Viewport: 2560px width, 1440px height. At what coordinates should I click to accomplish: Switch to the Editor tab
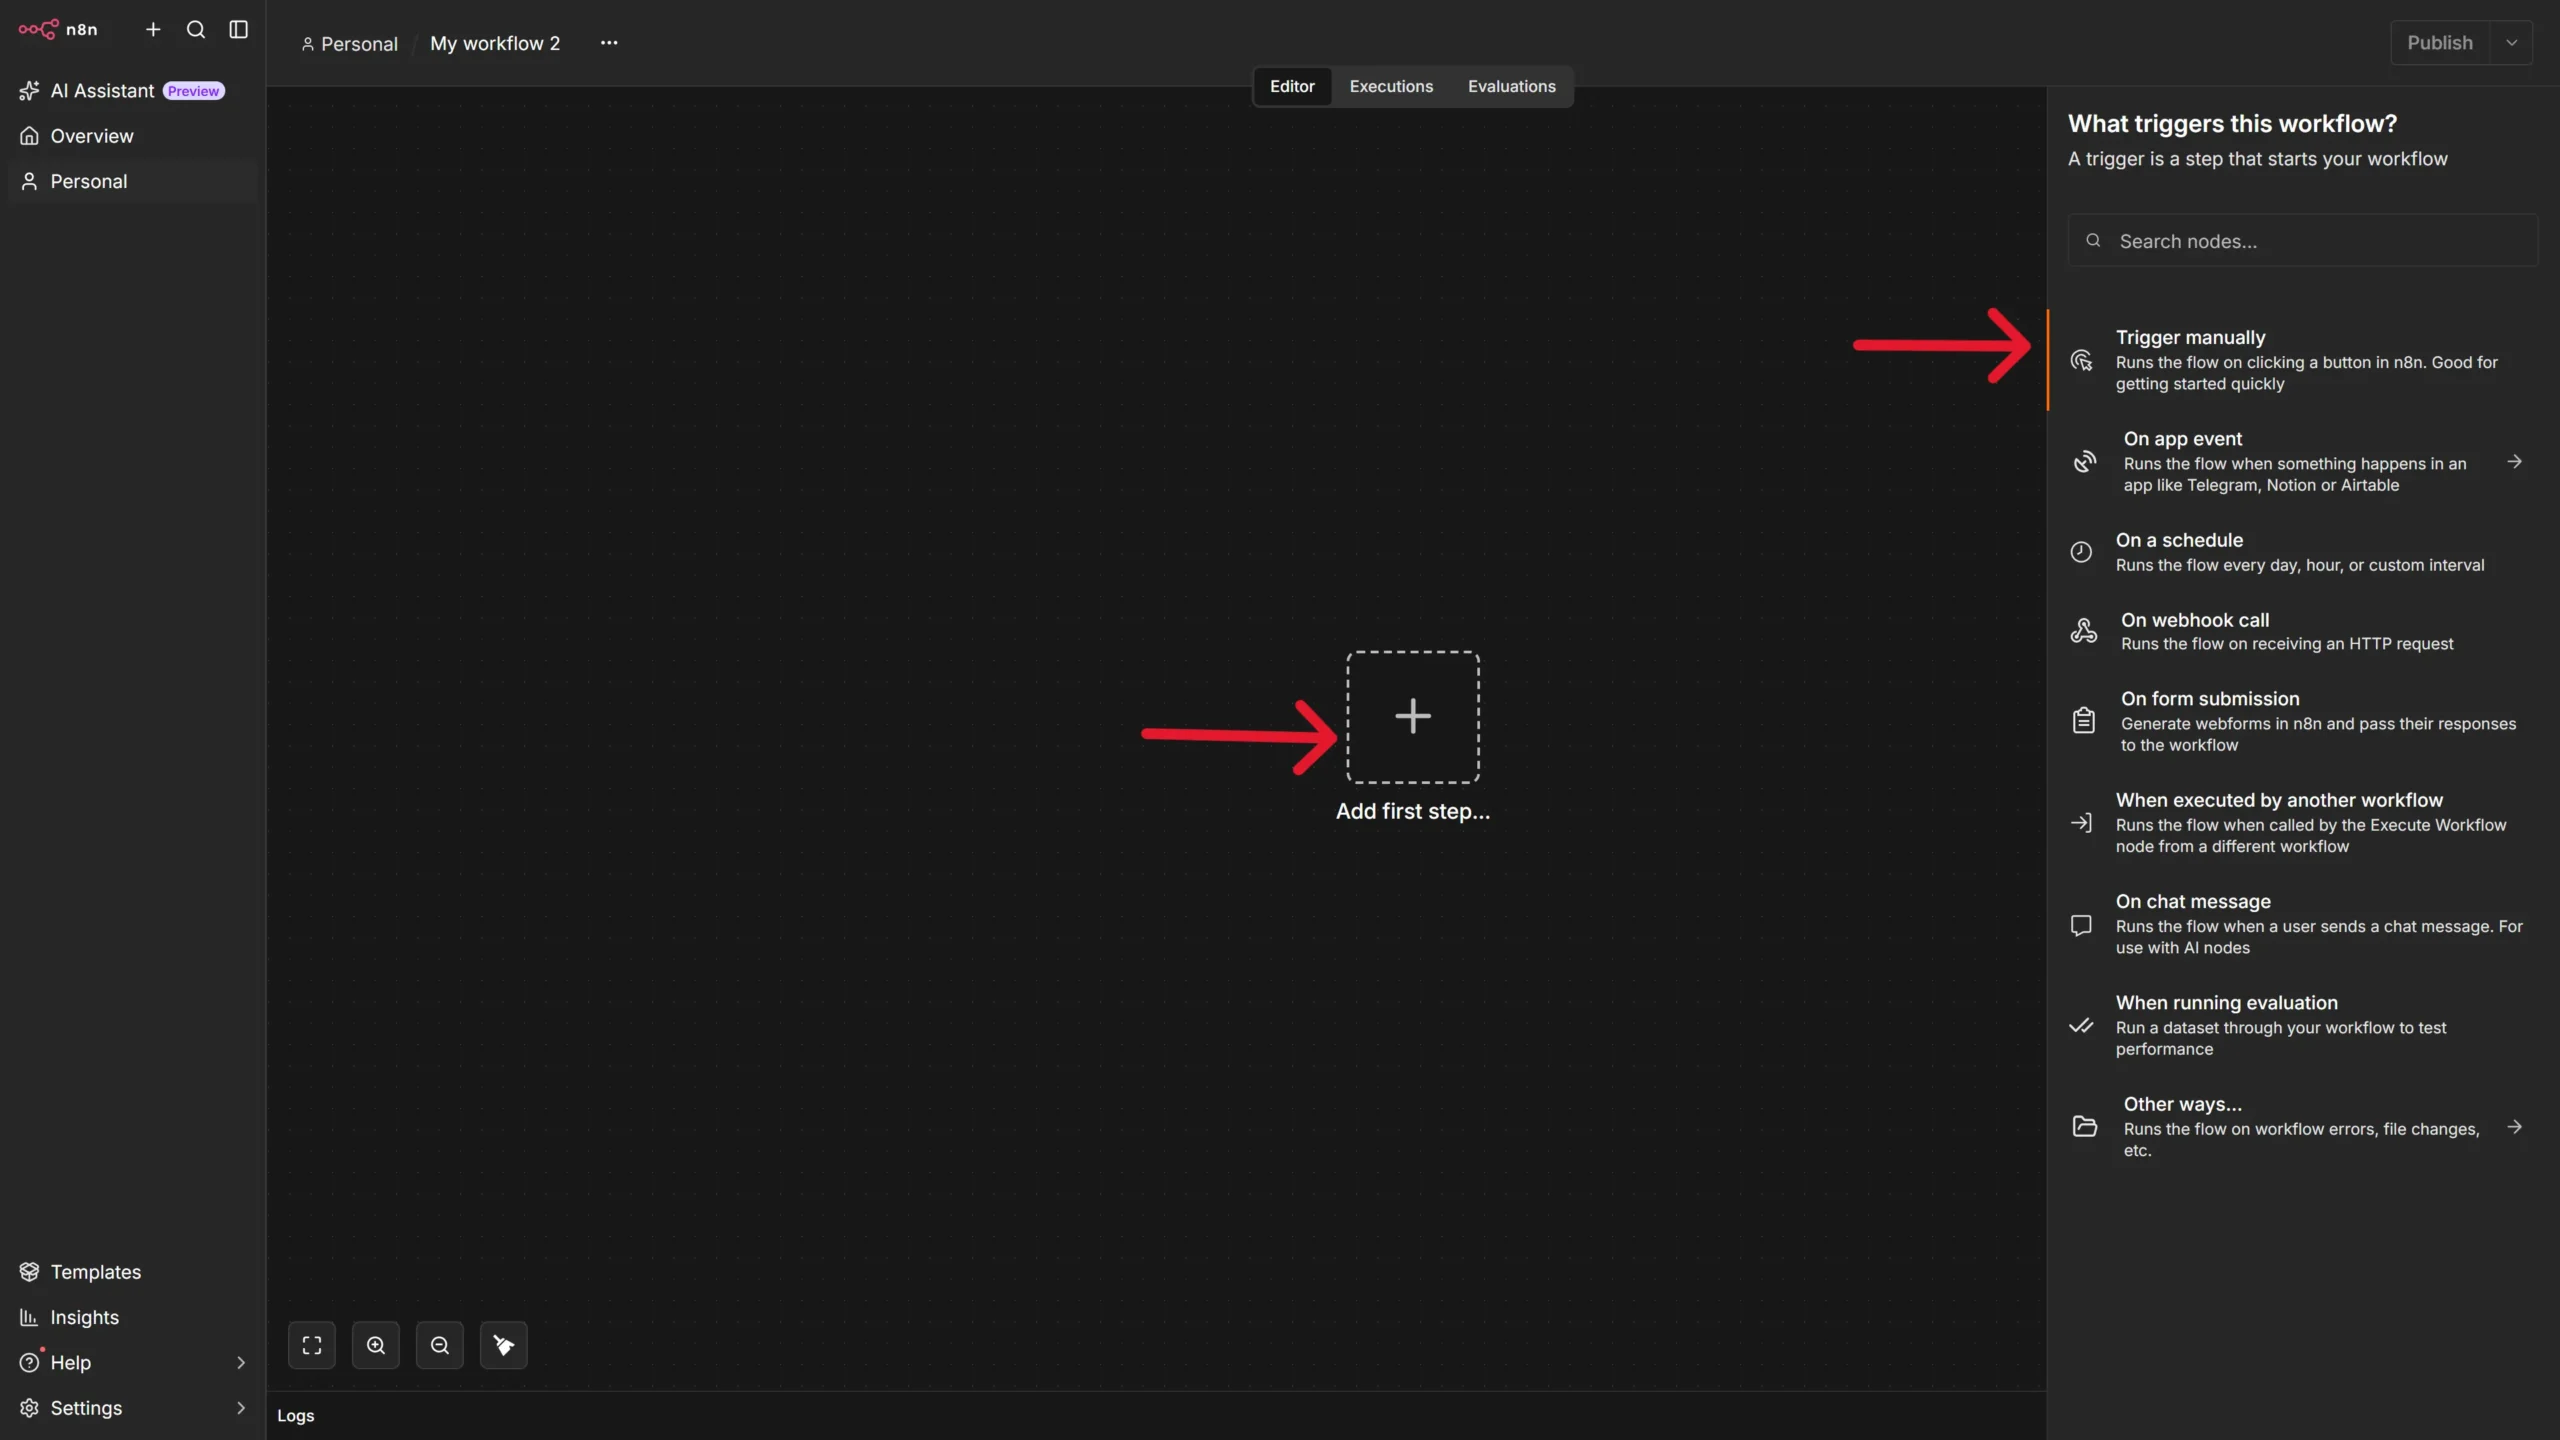(x=1292, y=86)
